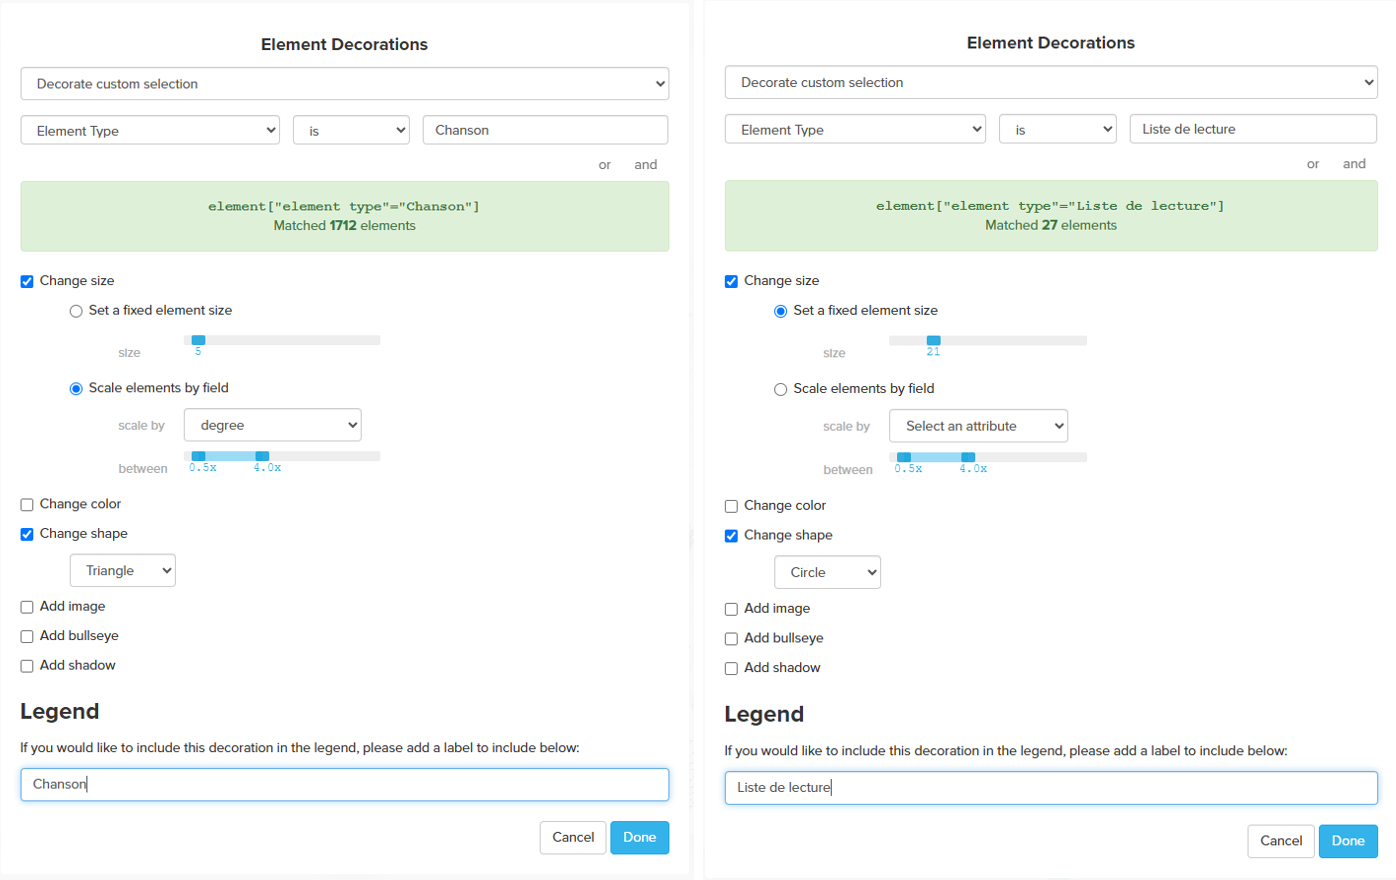This screenshot has width=1396, height=880.
Task: Enable Add bullseye in Liste de lecture panel
Action: [x=731, y=639]
